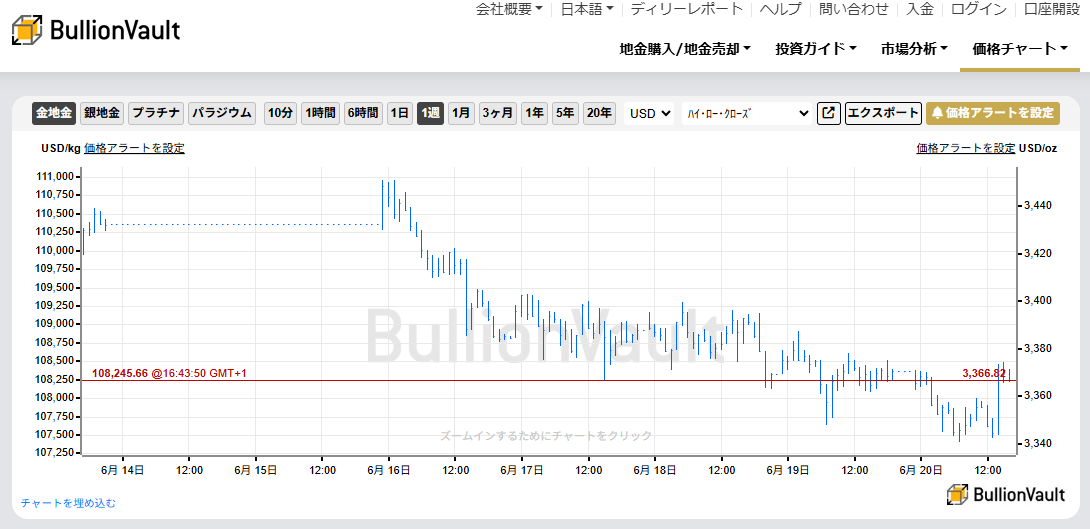Click the BullionVault logo below the chart

coord(1006,494)
